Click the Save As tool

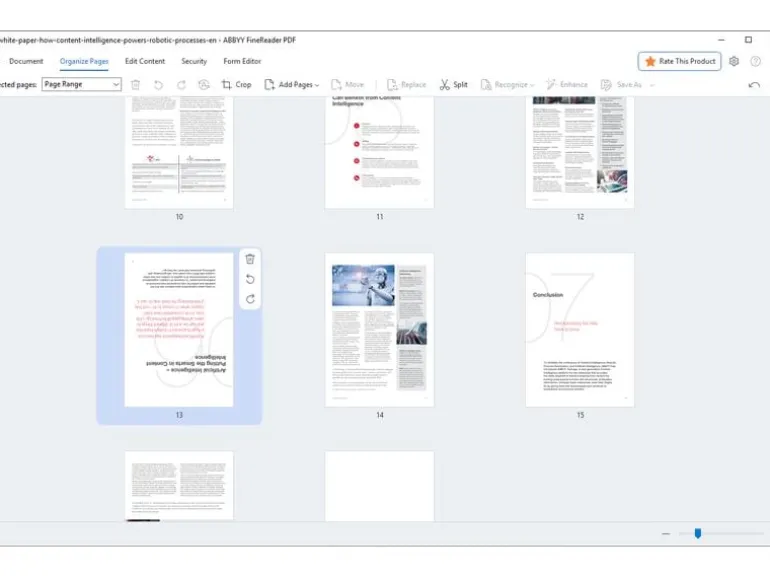(x=621, y=85)
